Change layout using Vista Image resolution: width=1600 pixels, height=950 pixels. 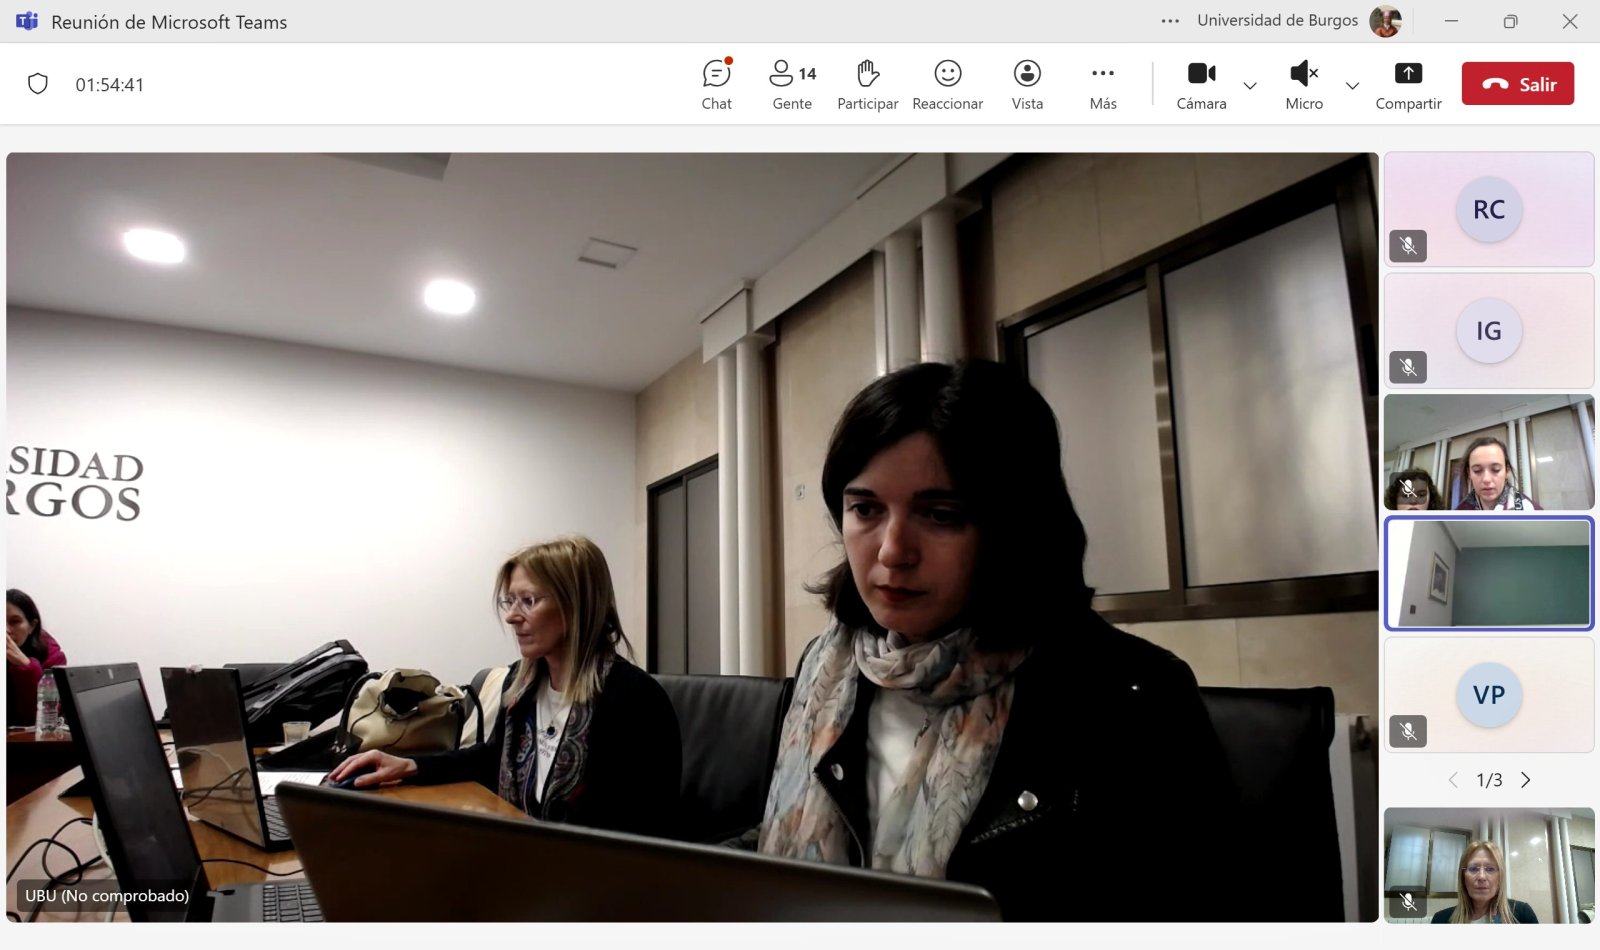pyautogui.click(x=1027, y=84)
